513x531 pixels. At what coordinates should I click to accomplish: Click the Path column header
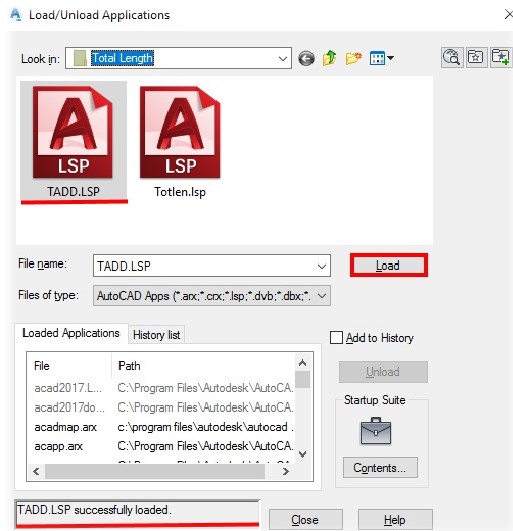click(203, 366)
